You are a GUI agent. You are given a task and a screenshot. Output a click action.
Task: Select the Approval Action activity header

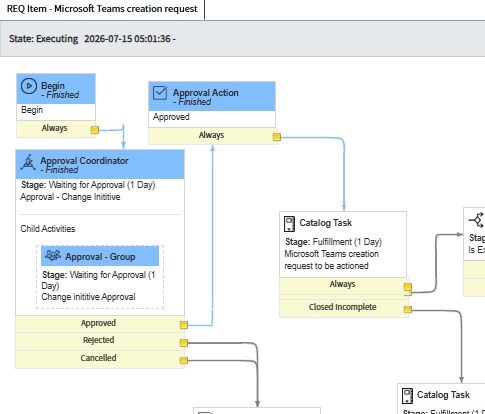(x=212, y=96)
